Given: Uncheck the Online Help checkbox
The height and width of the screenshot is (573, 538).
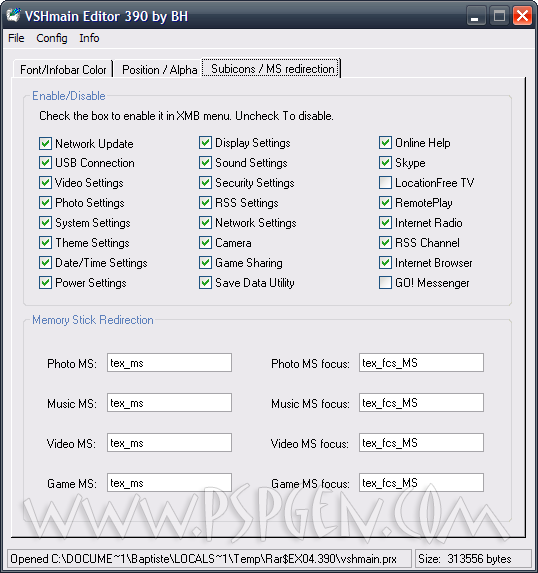Looking at the screenshot, I should tap(385, 143).
